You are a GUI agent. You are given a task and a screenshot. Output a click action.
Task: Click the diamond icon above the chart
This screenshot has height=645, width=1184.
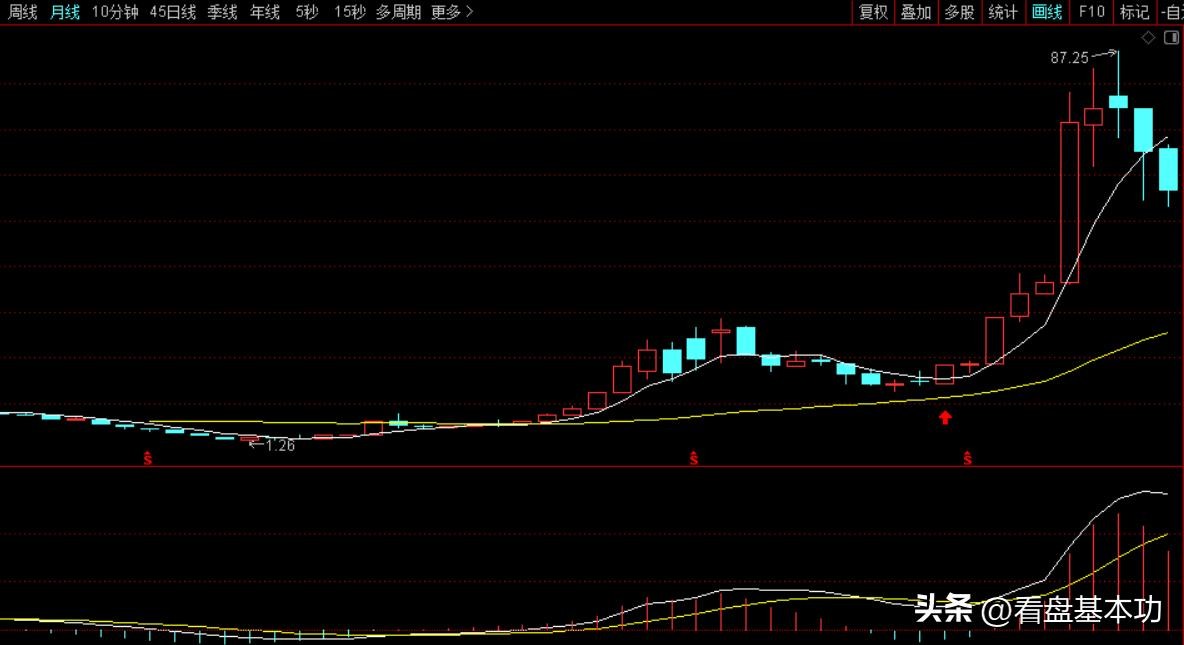(x=1148, y=38)
